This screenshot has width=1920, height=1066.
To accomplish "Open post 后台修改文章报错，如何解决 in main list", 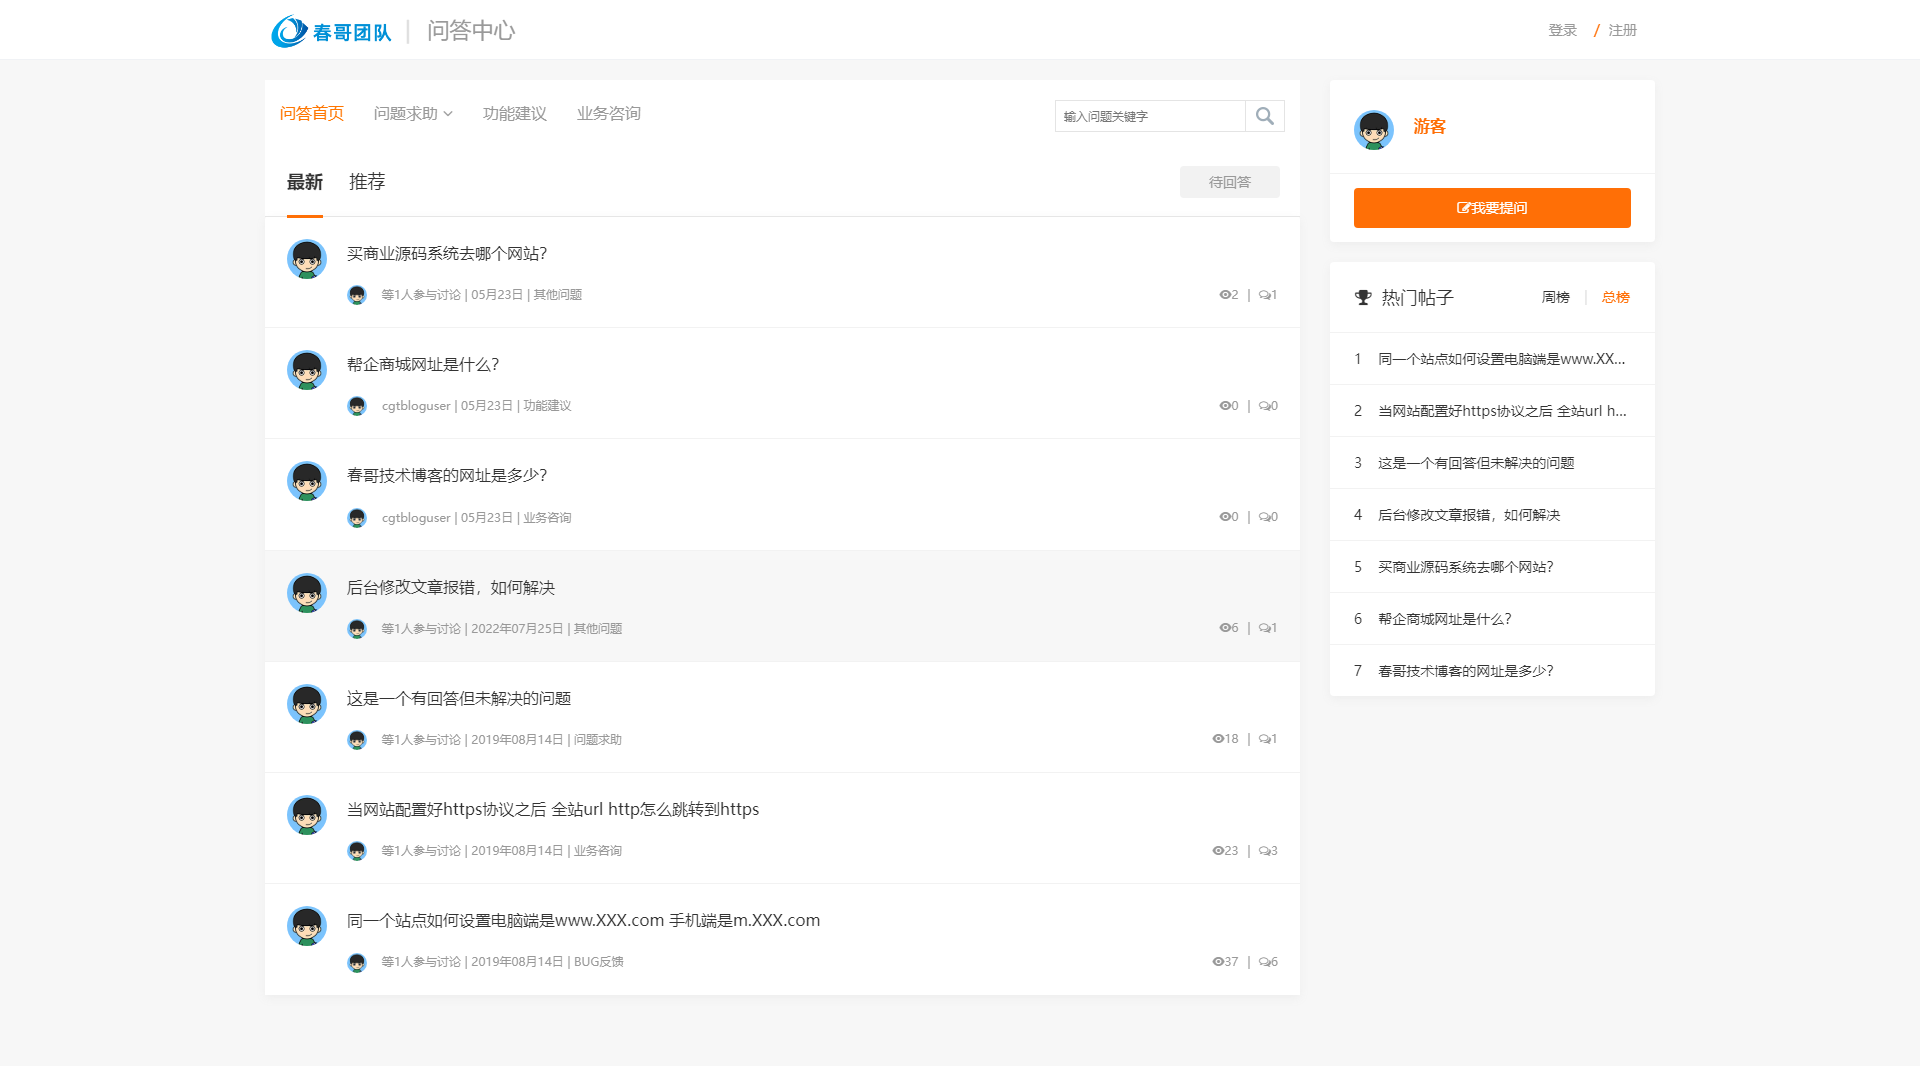I will pyautogui.click(x=451, y=588).
